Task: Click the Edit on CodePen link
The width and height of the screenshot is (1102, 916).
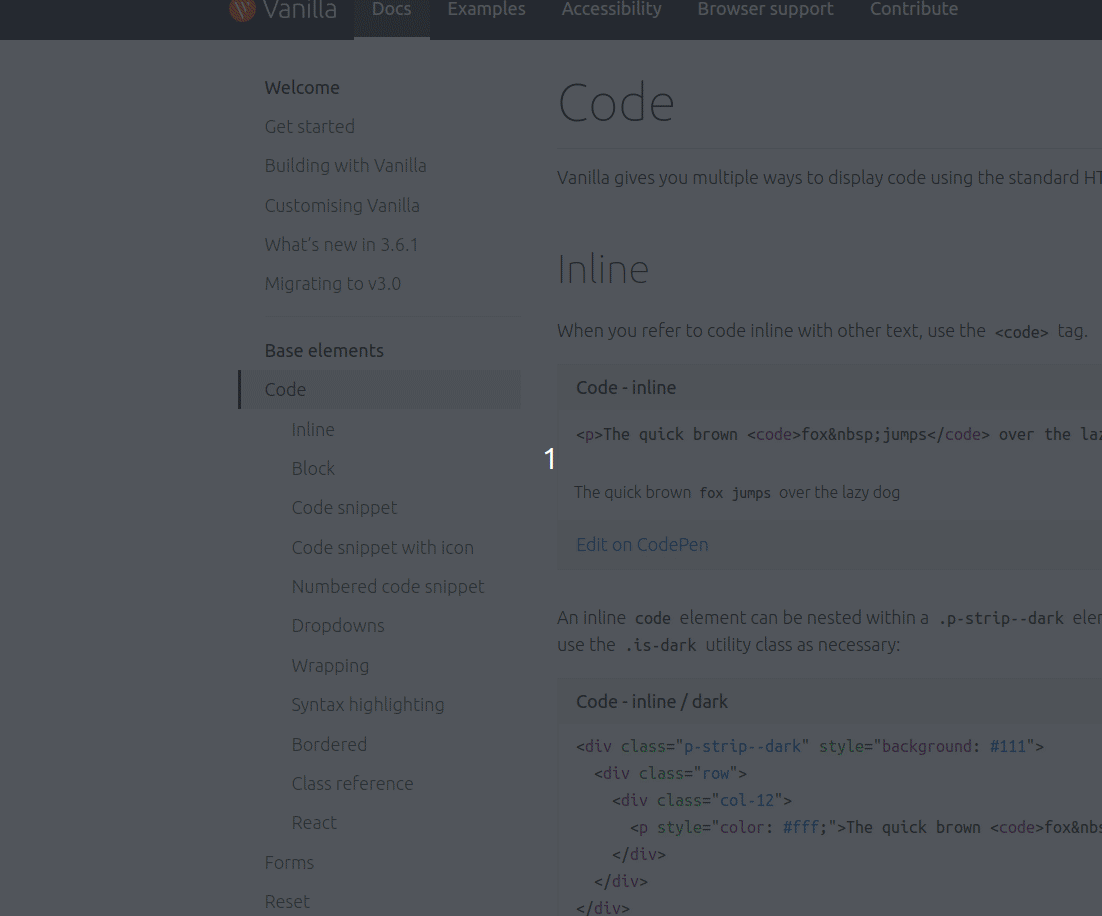Action: [642, 545]
